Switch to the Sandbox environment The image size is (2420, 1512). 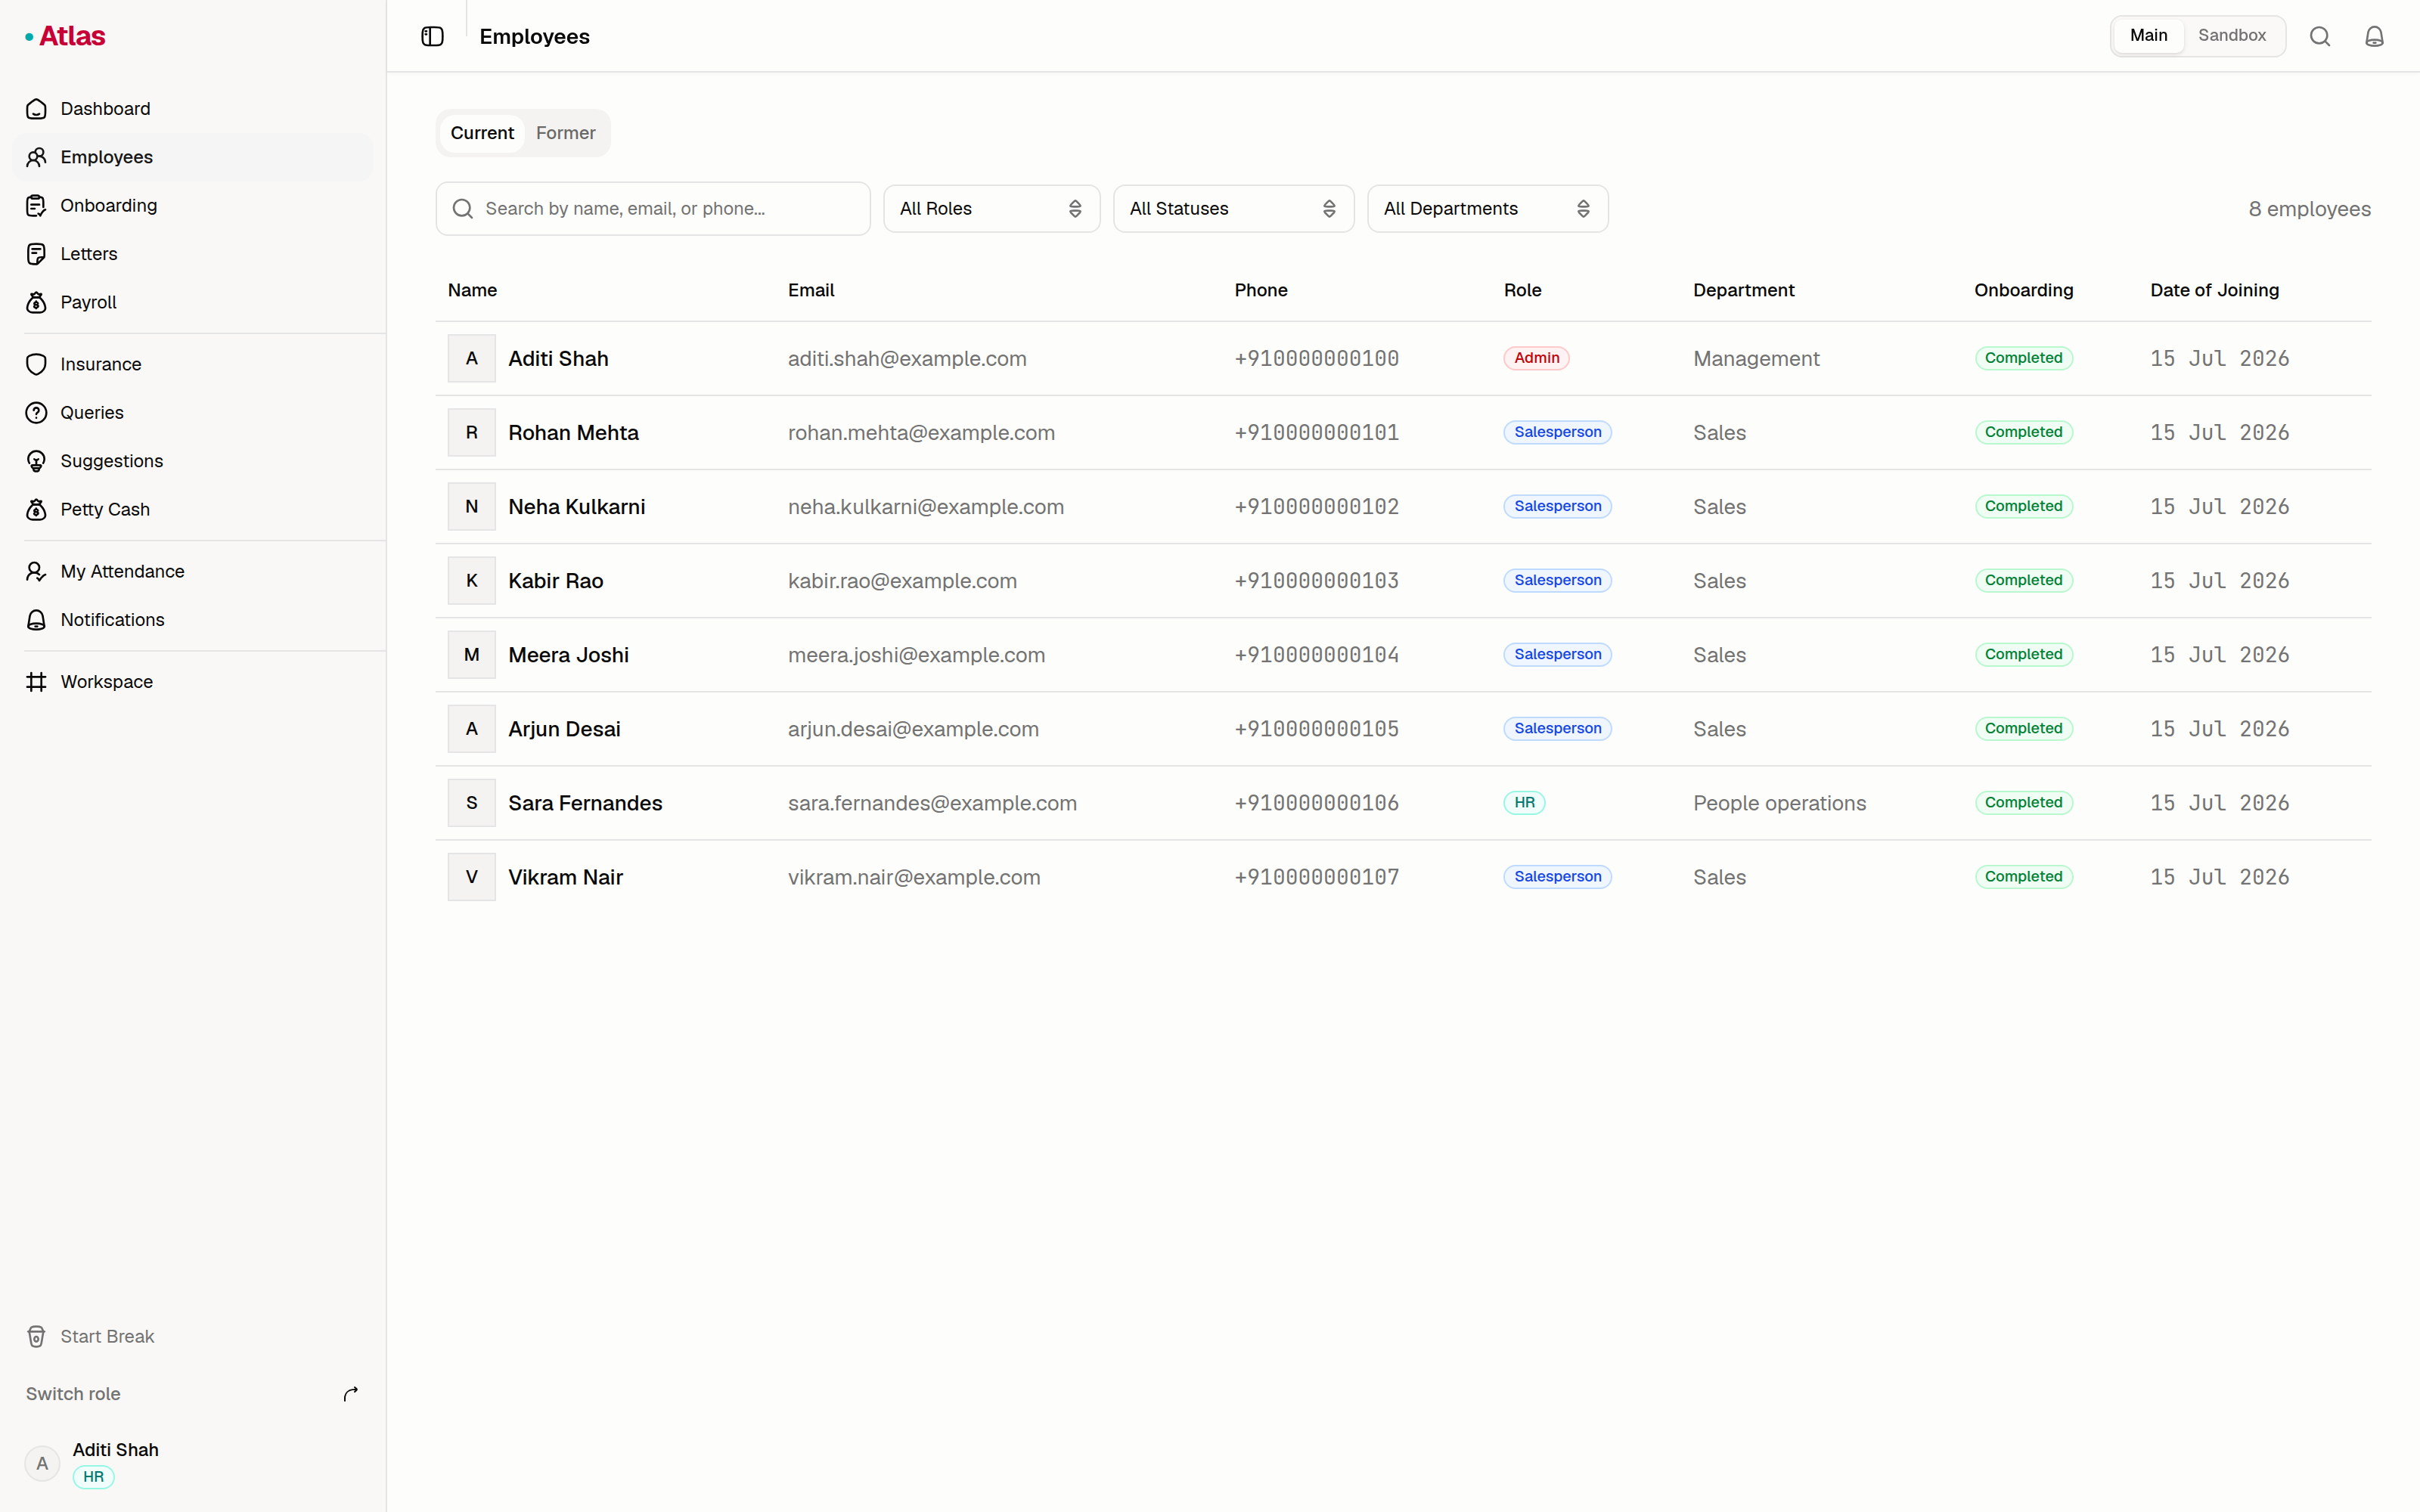pos(2232,36)
